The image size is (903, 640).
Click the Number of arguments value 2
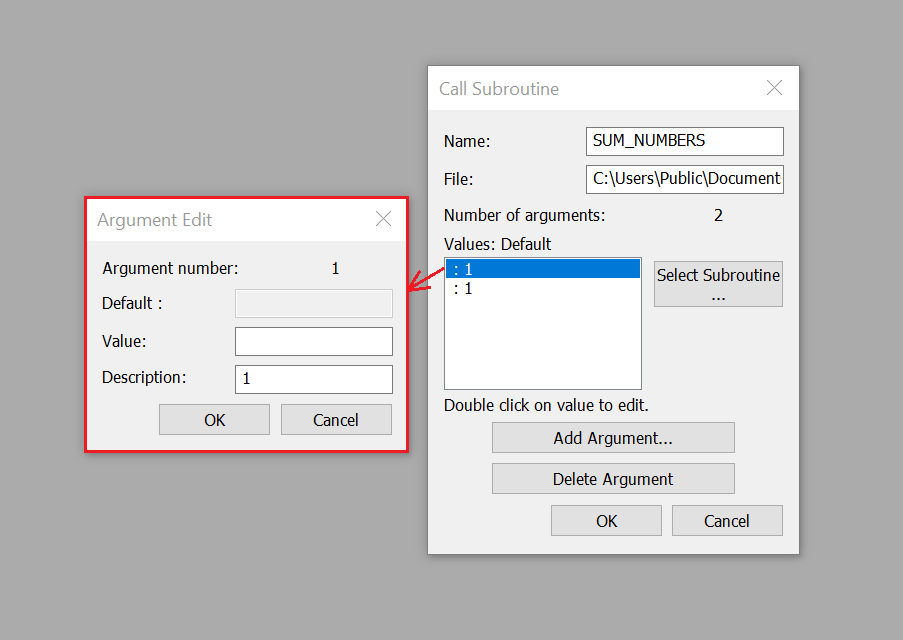718,215
